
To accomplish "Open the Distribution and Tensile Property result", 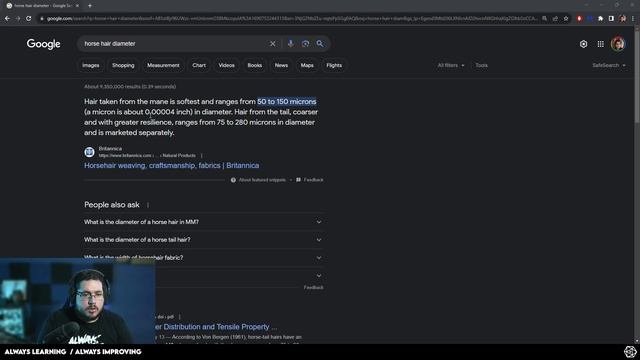I will (216, 327).
